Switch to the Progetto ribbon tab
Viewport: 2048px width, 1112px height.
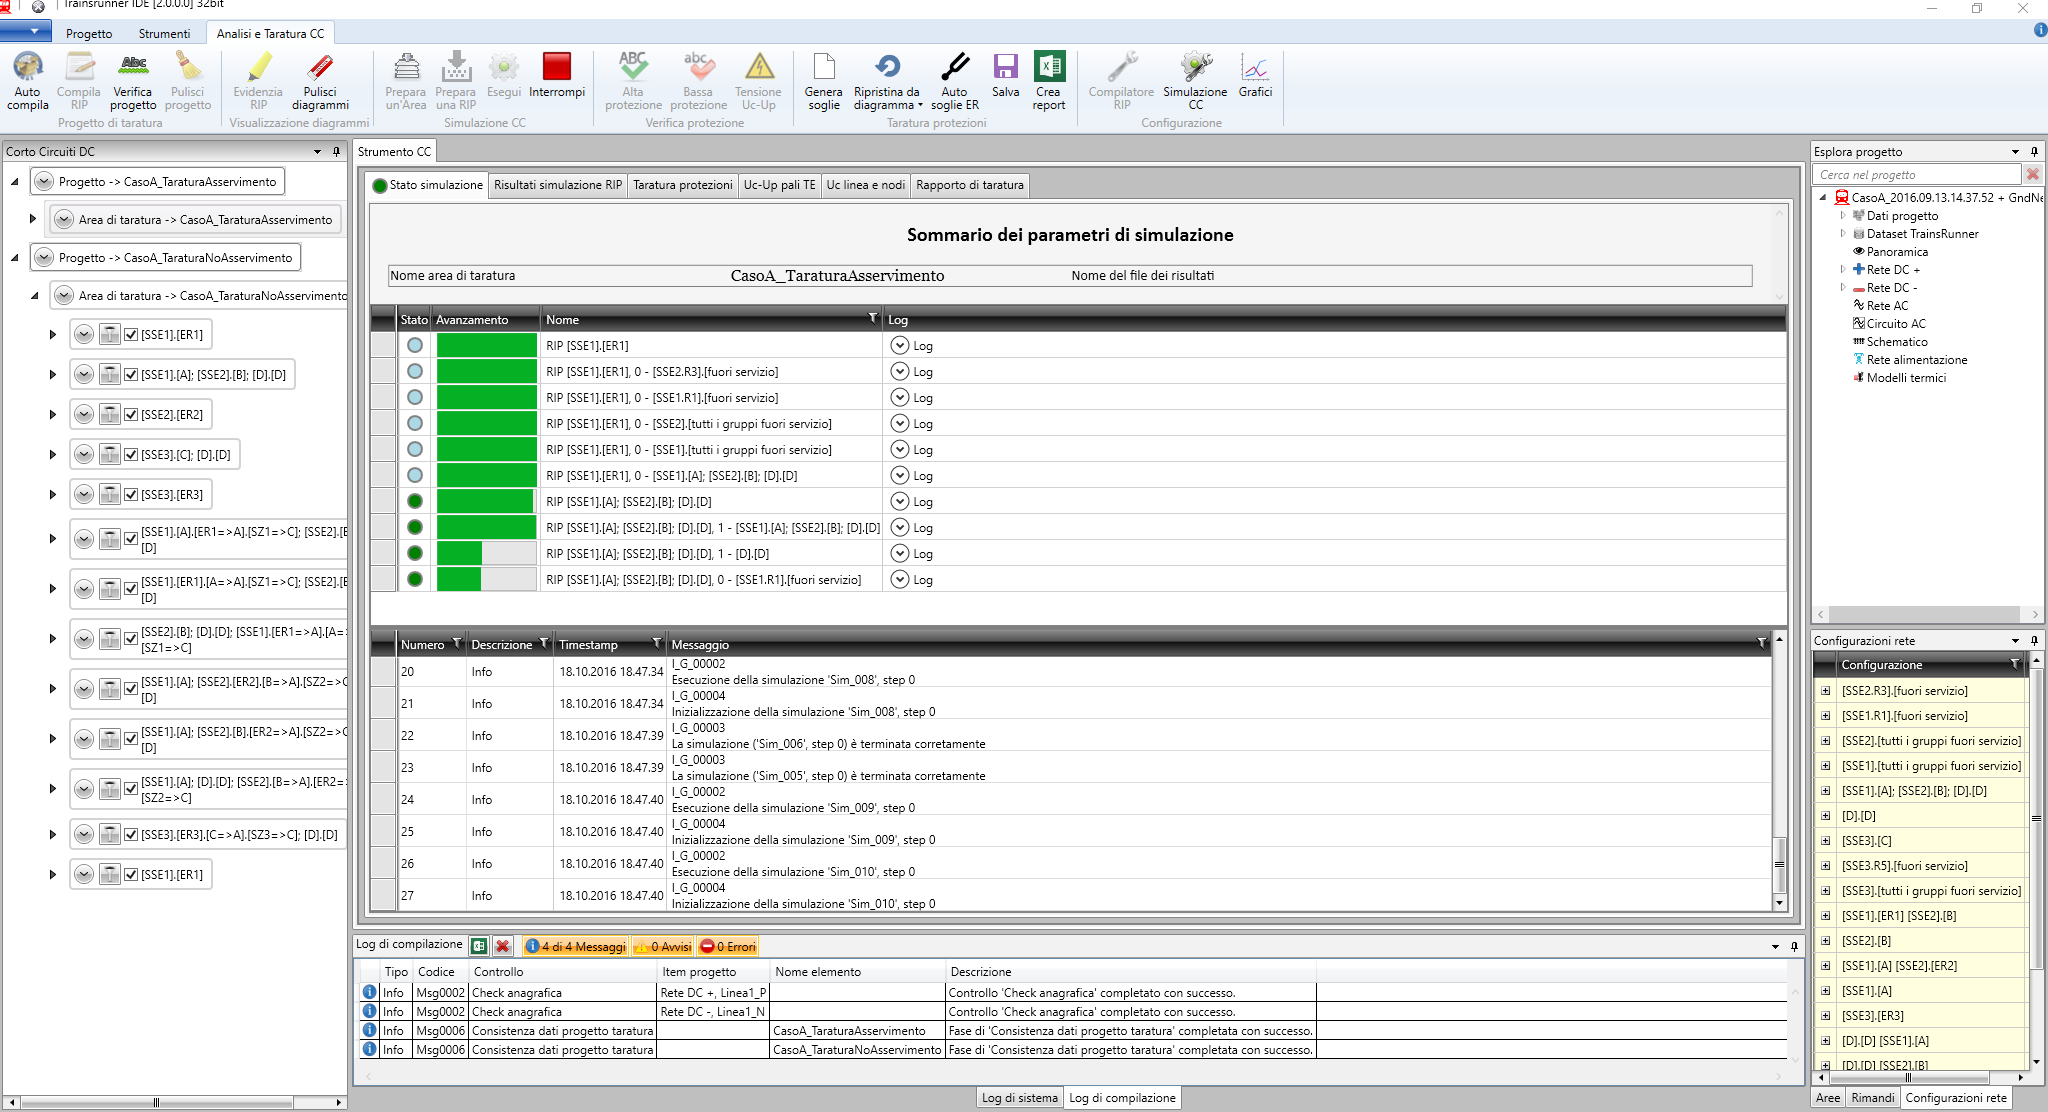point(89,33)
